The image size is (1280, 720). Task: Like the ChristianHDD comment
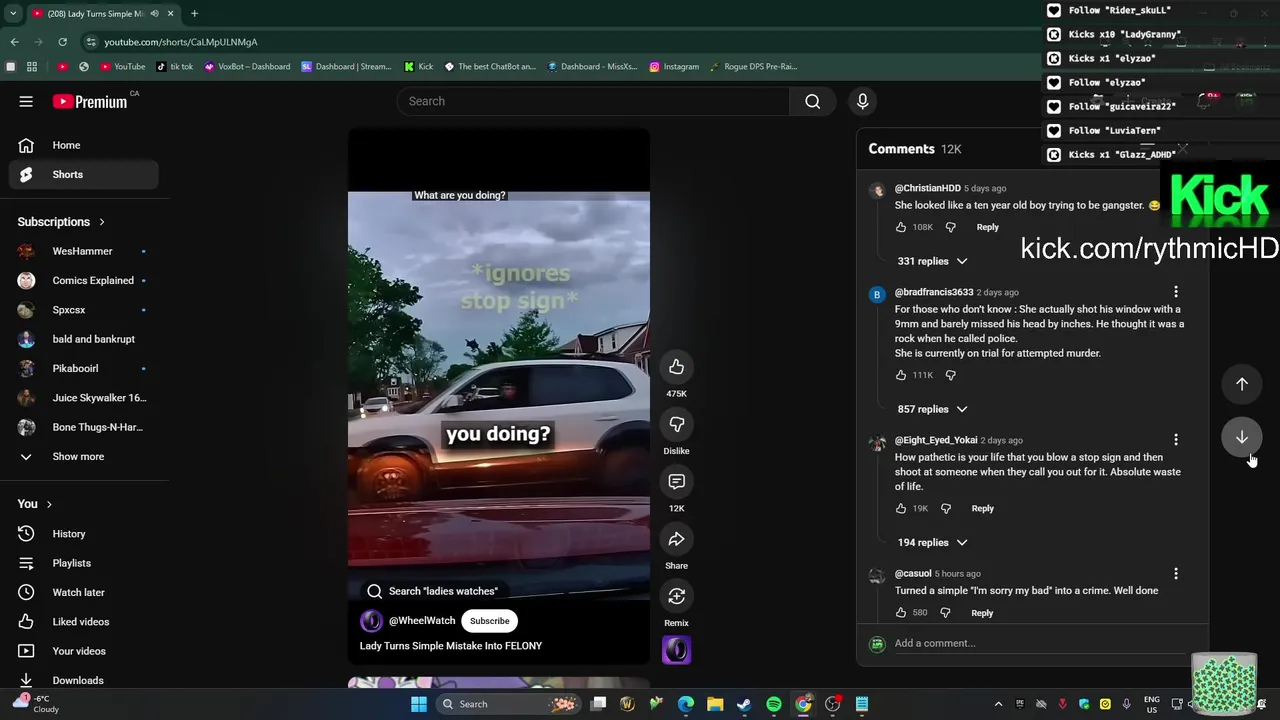coord(901,227)
